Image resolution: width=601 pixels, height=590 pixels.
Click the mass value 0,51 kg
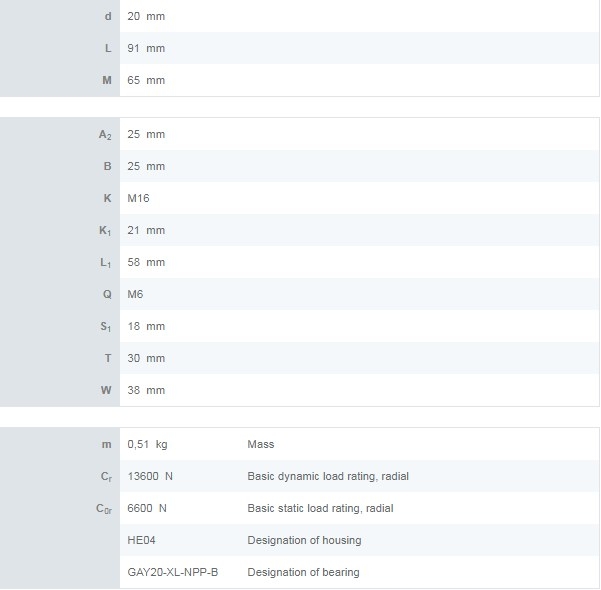[147, 445]
